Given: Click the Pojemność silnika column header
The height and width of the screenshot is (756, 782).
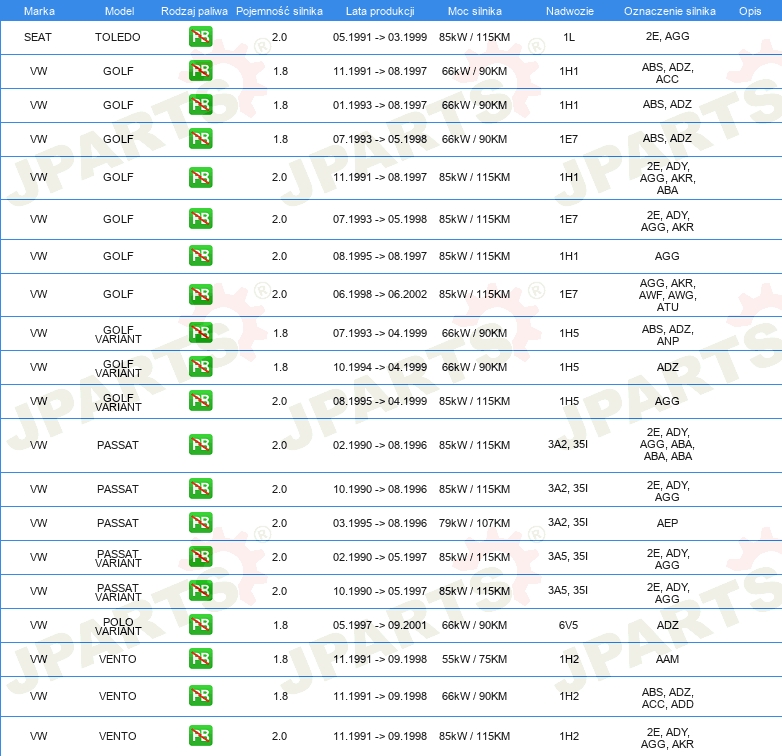Looking at the screenshot, I should tap(279, 11).
